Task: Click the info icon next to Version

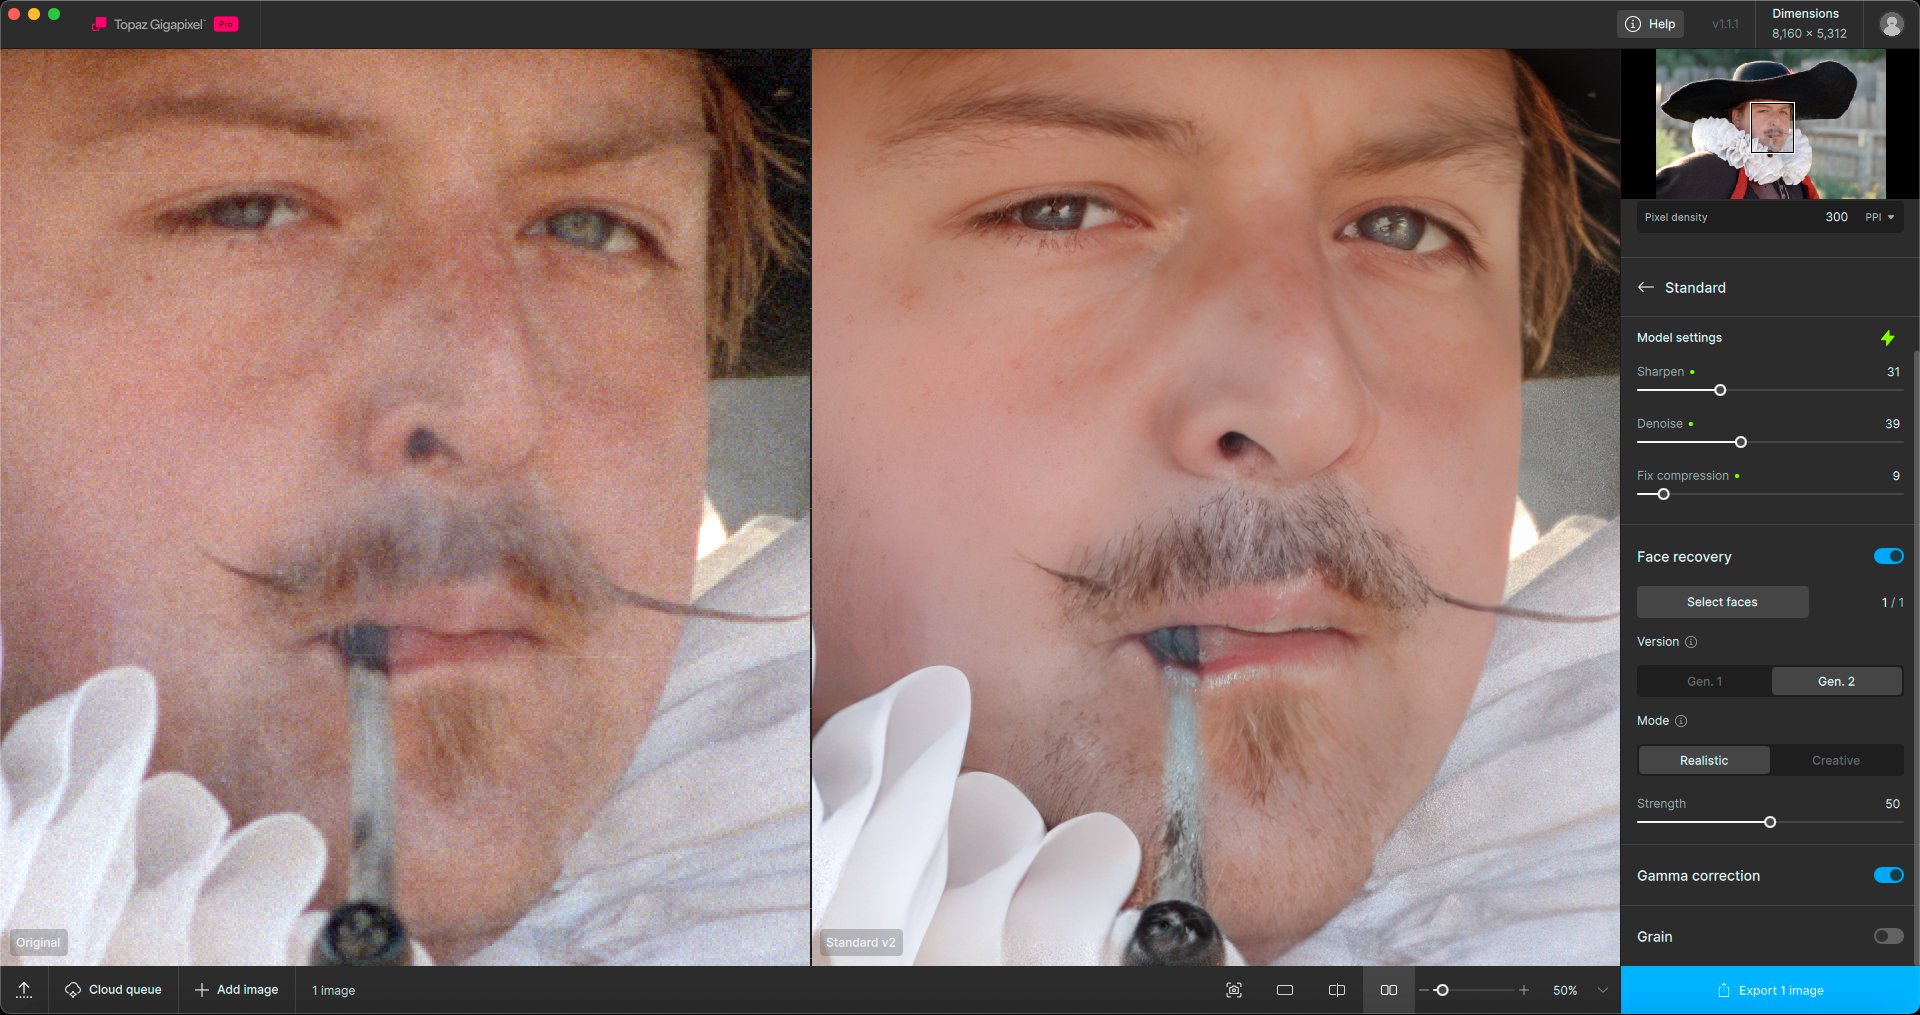Action: pos(1691,642)
